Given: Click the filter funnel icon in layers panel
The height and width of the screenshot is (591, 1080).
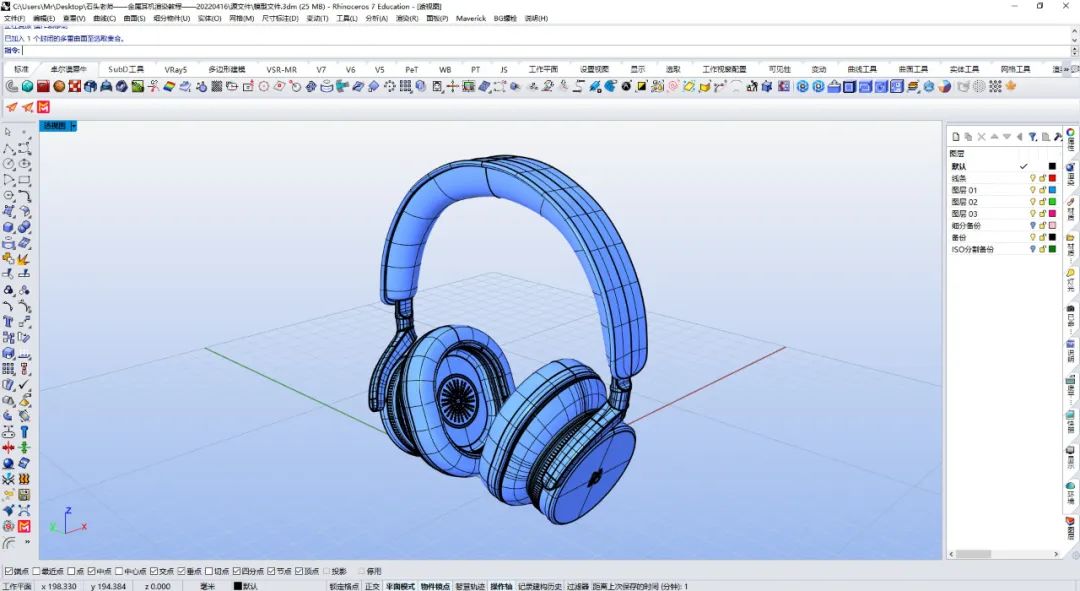Looking at the screenshot, I should pos(1032,137).
